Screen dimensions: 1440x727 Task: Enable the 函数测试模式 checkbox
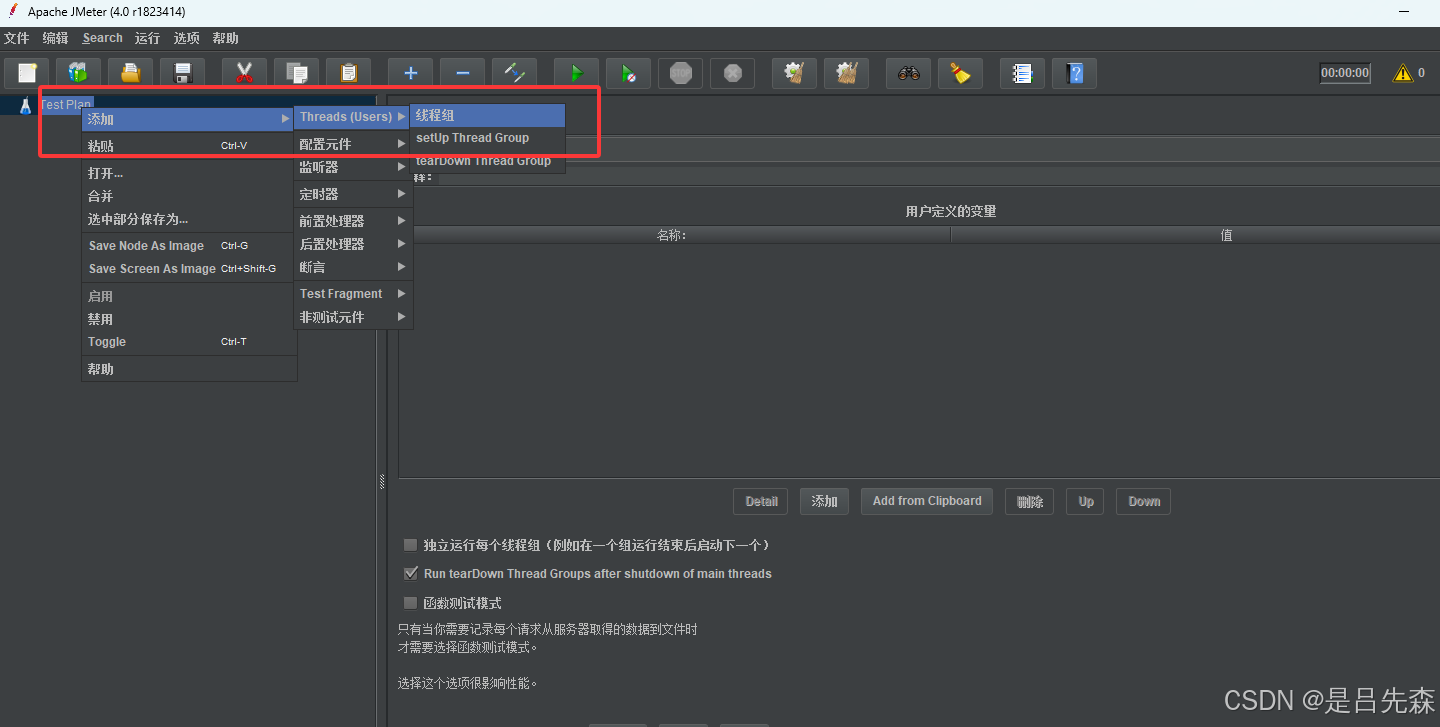[410, 603]
